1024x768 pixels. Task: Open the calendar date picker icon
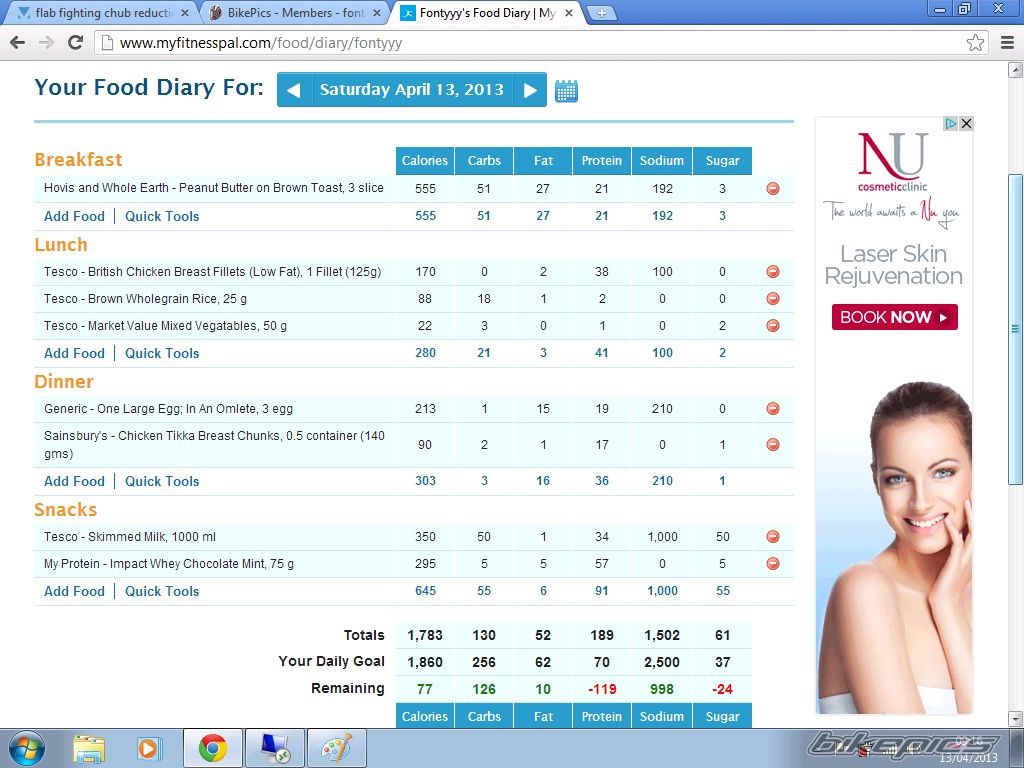566,91
